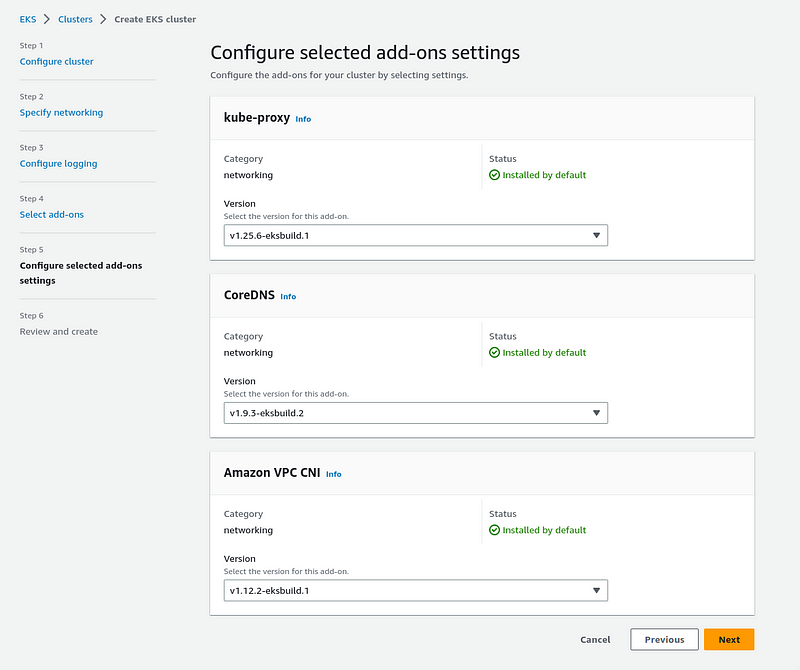Open the Clusters breadcrumb link

point(75,19)
